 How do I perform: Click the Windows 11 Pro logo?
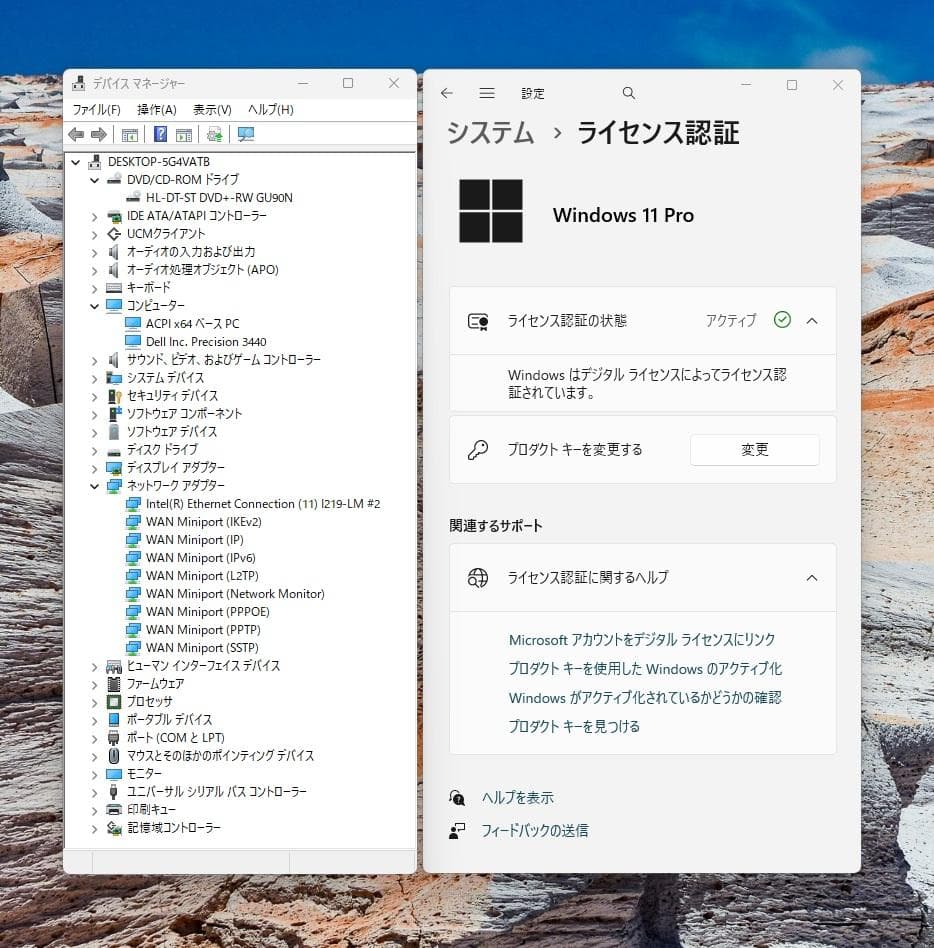tap(491, 211)
